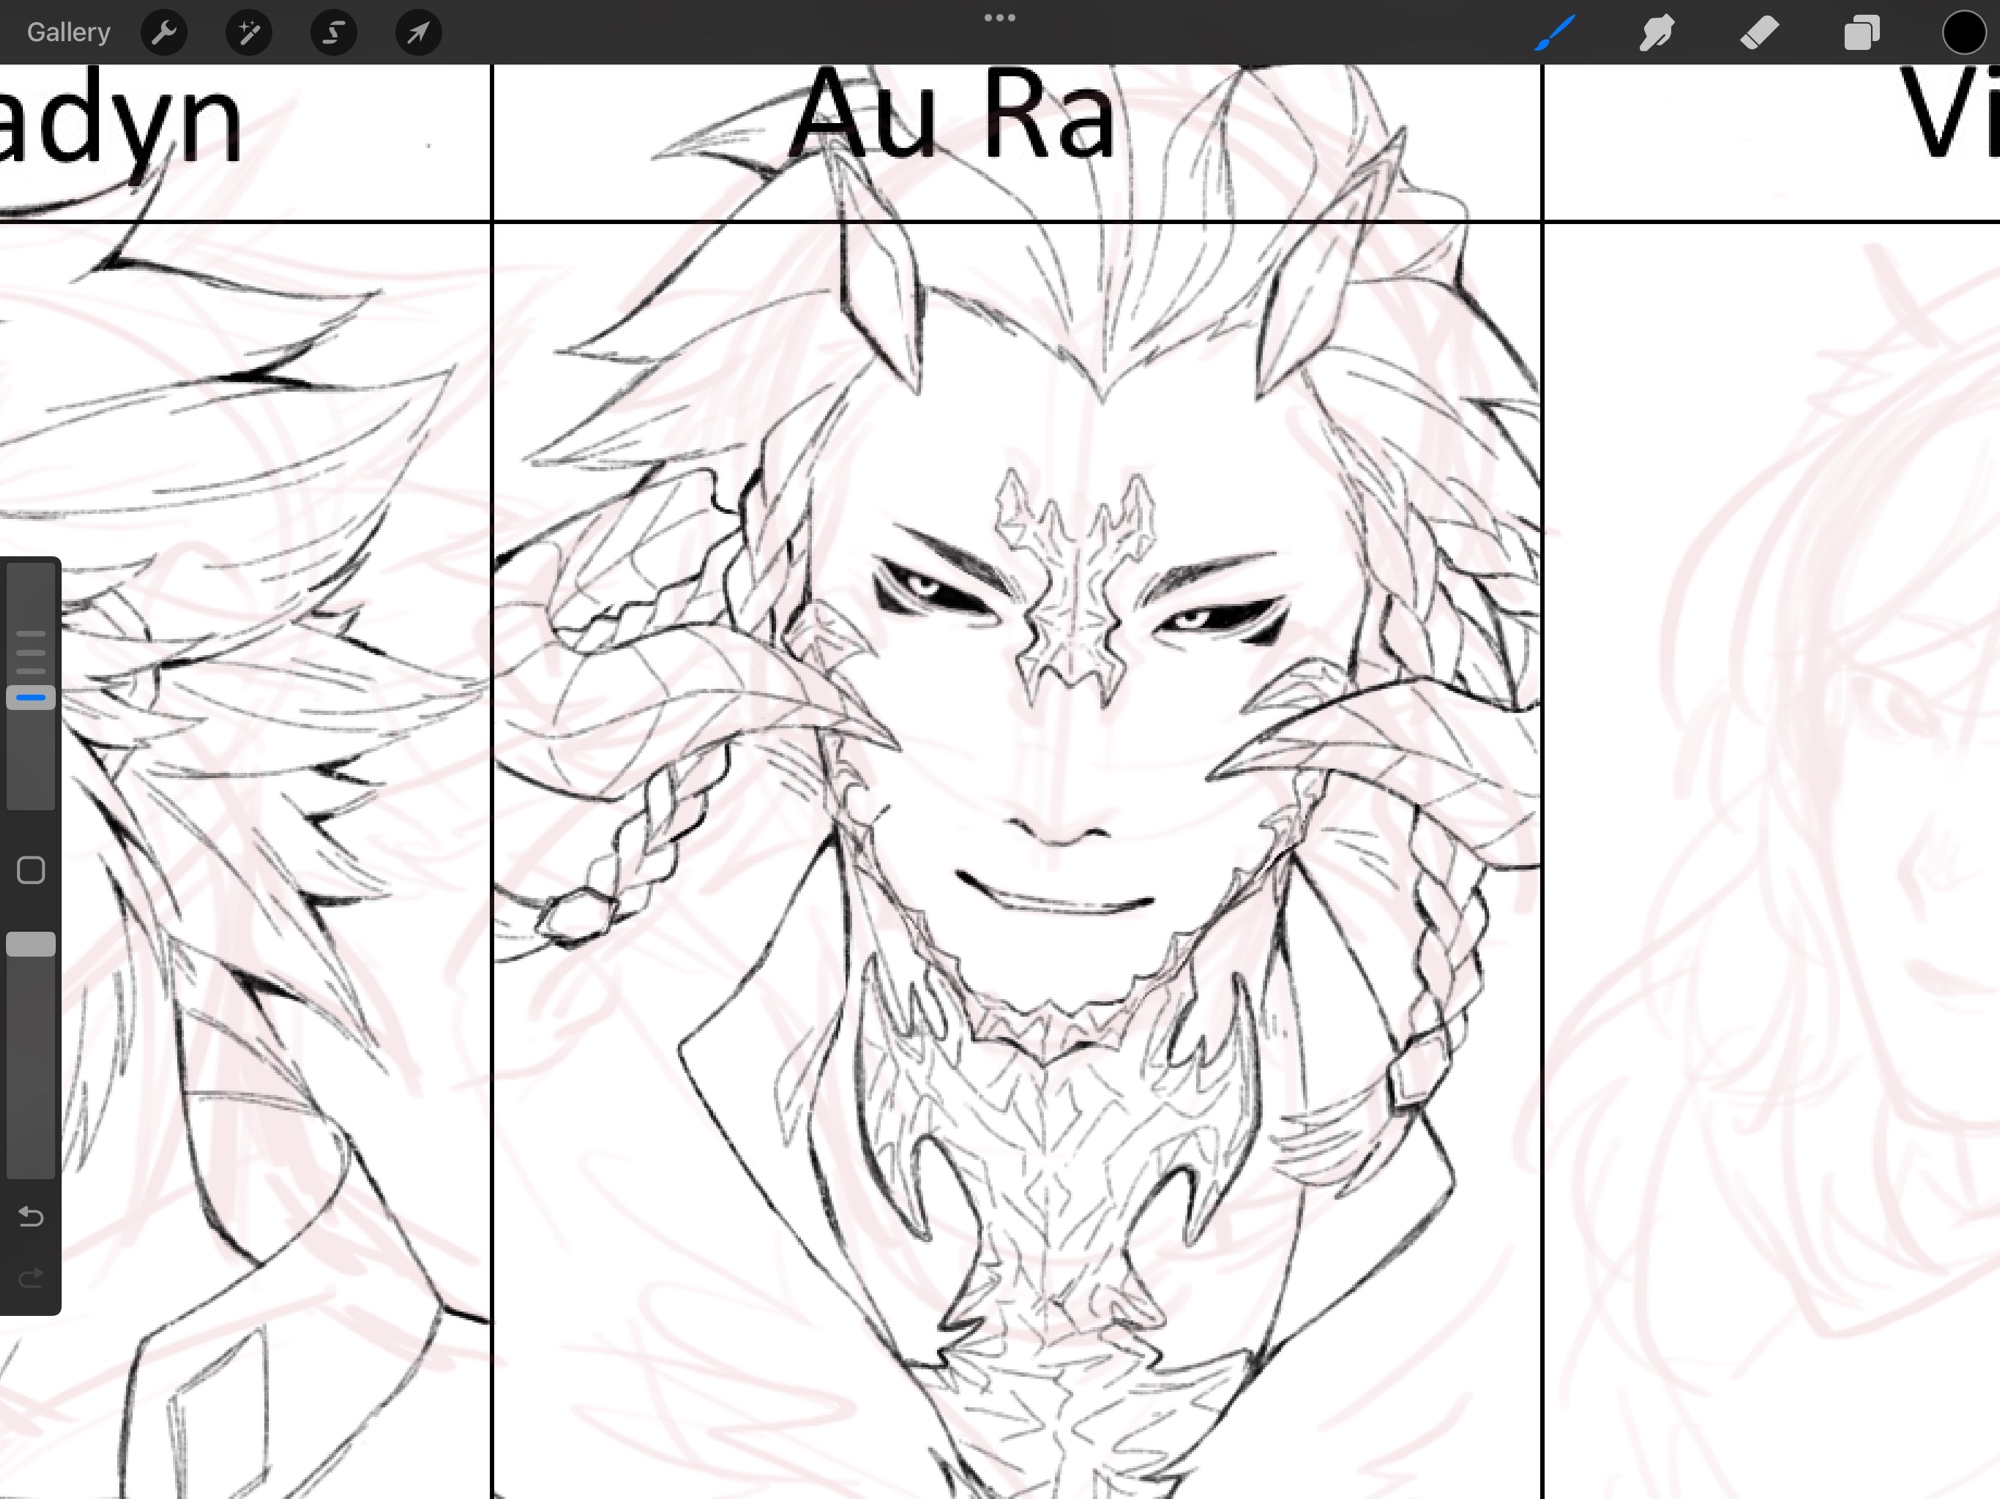Select the Eraser tool

pos(1760,33)
